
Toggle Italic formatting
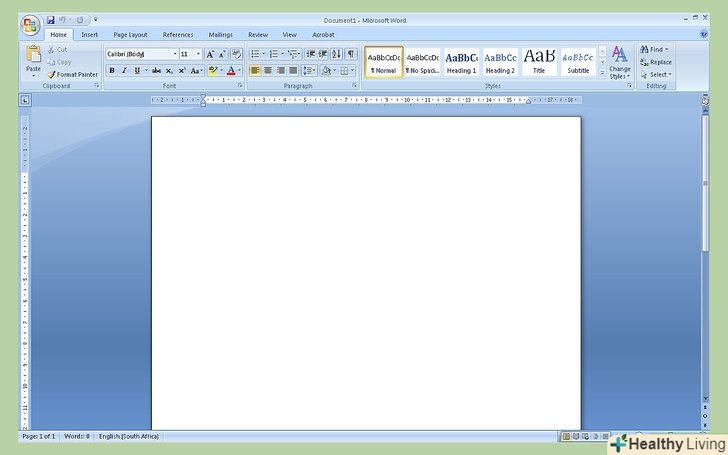pyautogui.click(x=124, y=71)
